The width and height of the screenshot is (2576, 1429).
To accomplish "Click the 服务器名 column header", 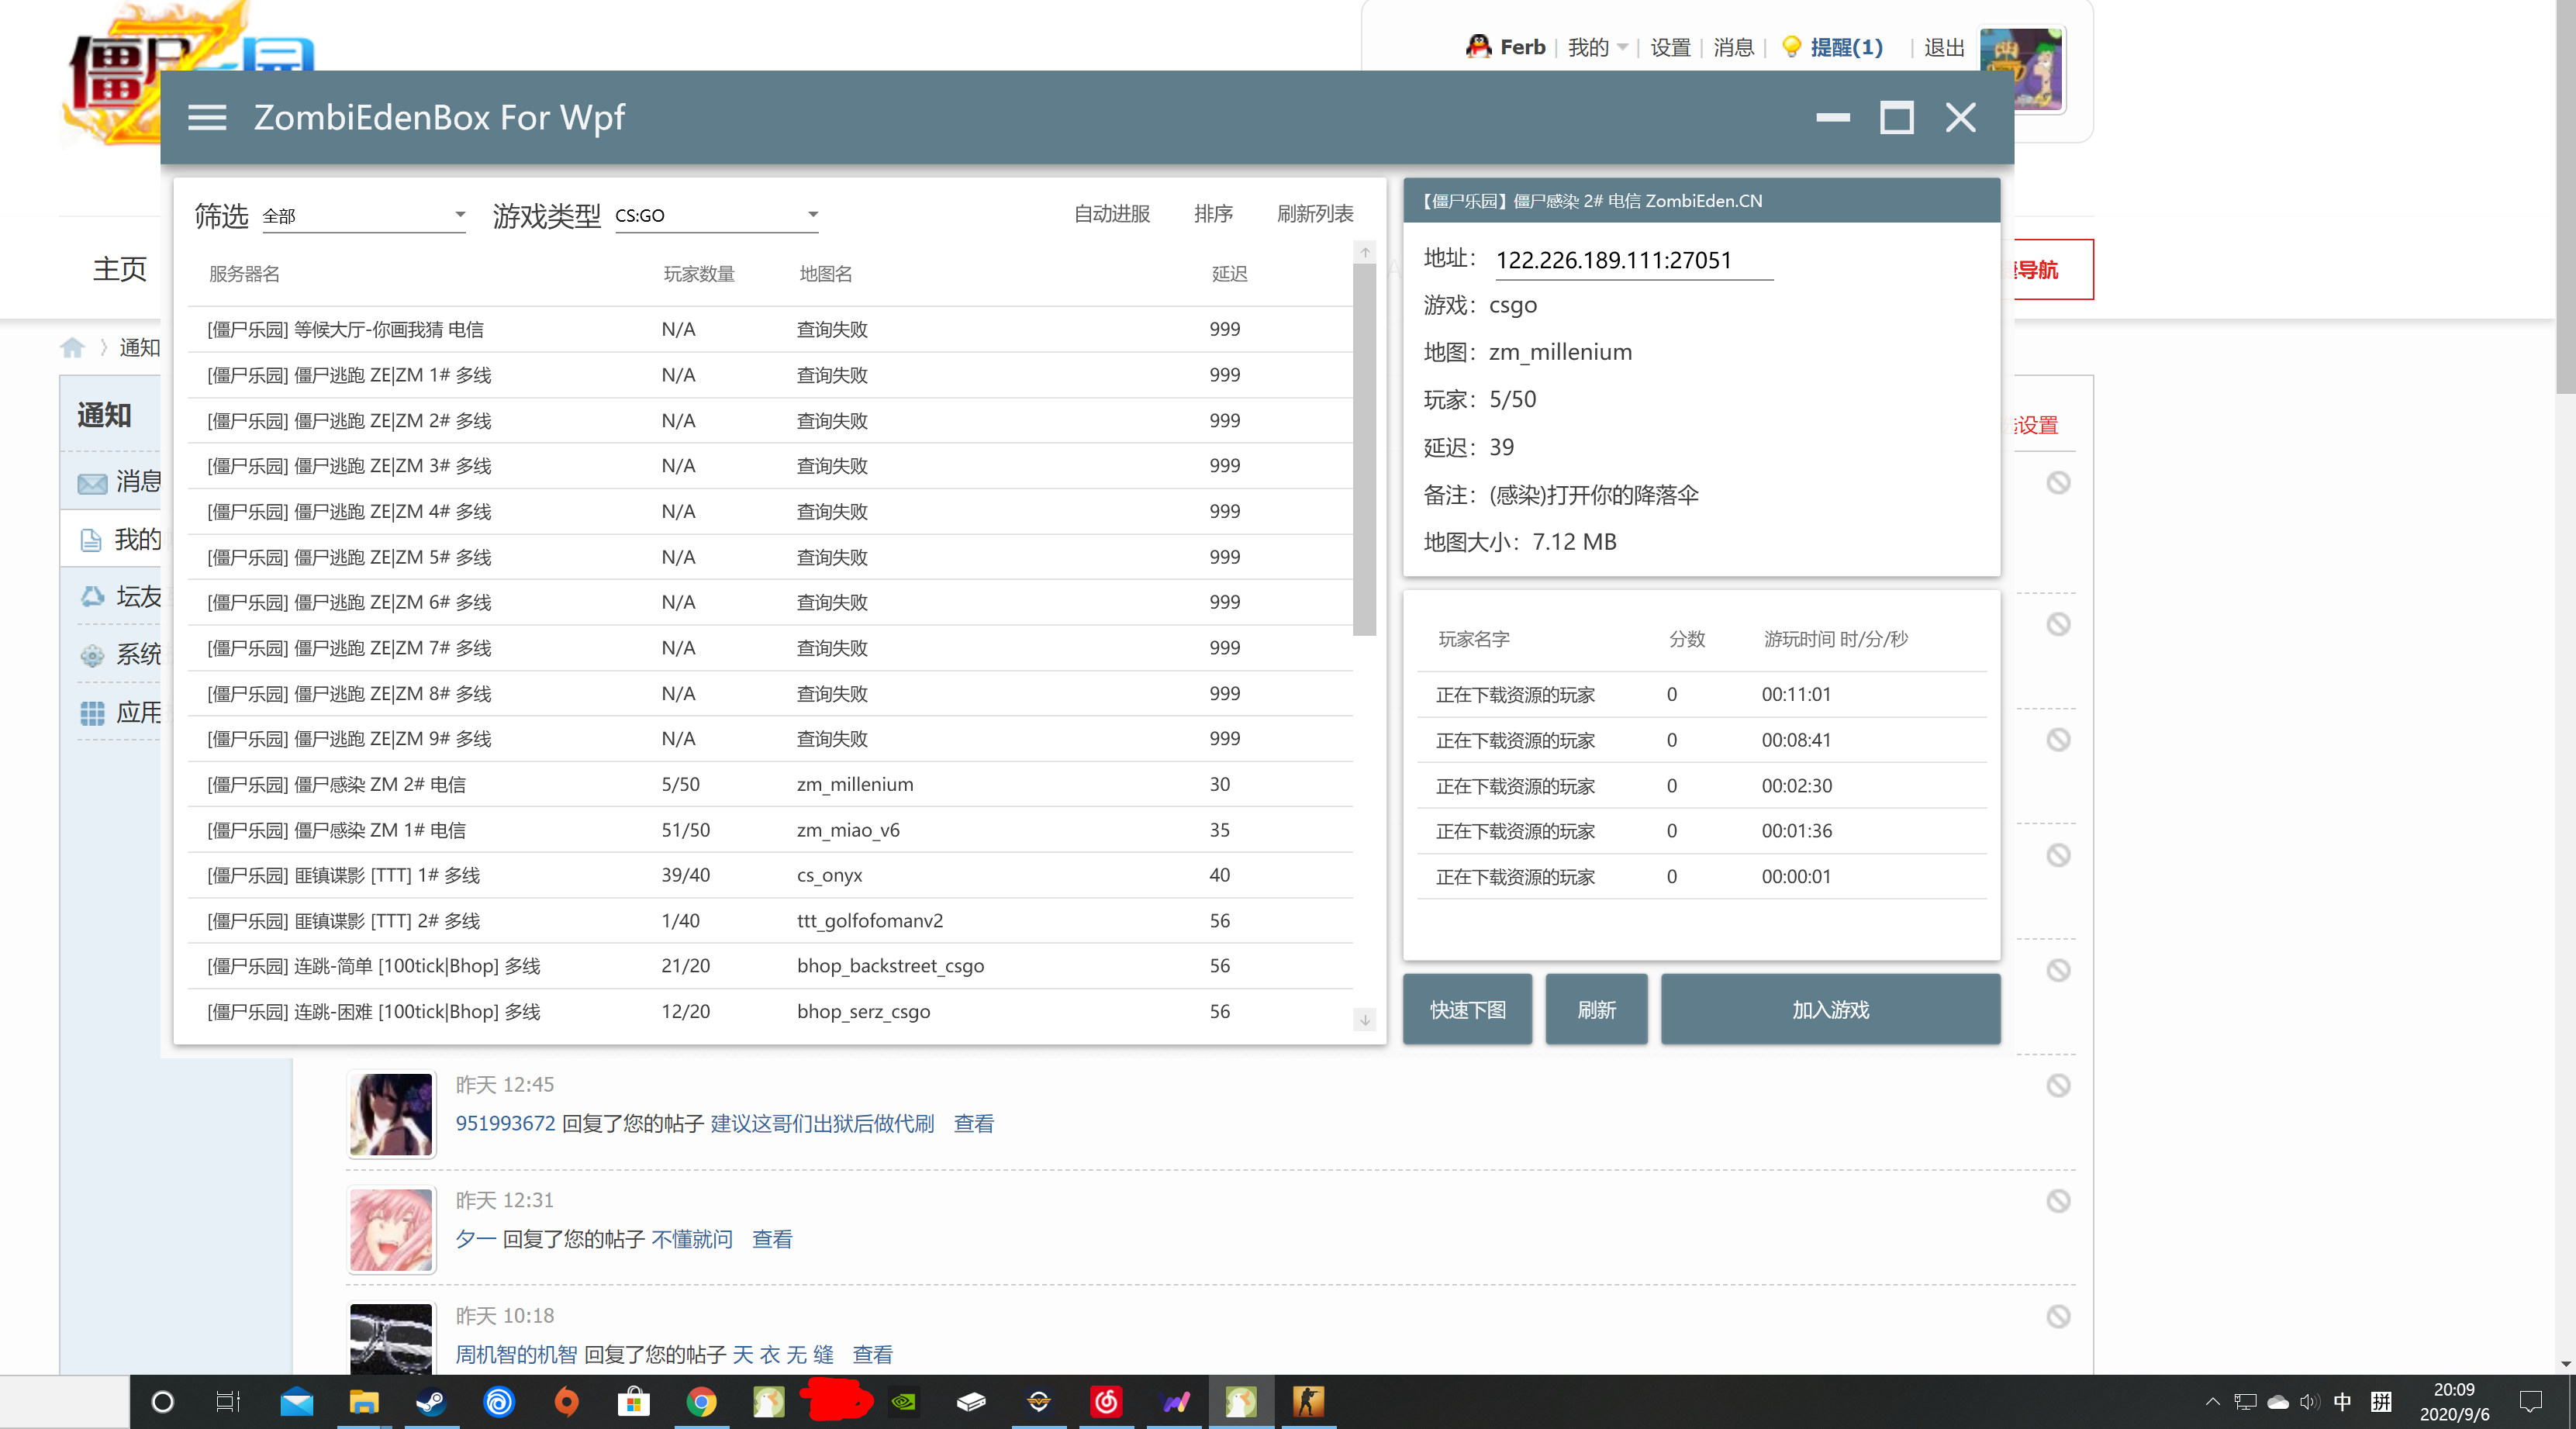I will click(x=244, y=274).
